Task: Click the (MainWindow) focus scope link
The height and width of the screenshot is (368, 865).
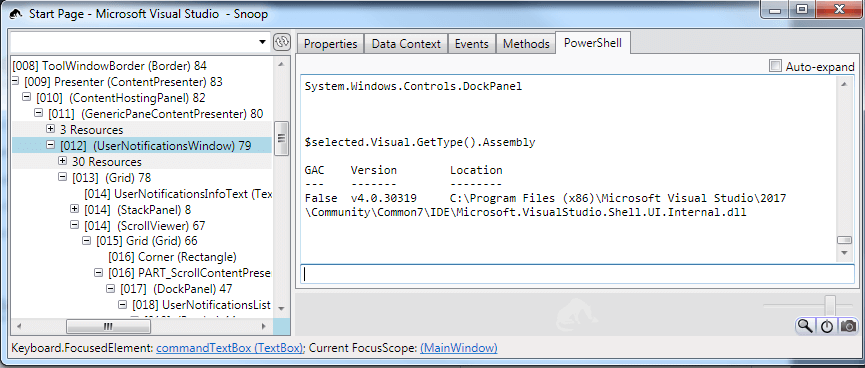Action: [x=458, y=348]
